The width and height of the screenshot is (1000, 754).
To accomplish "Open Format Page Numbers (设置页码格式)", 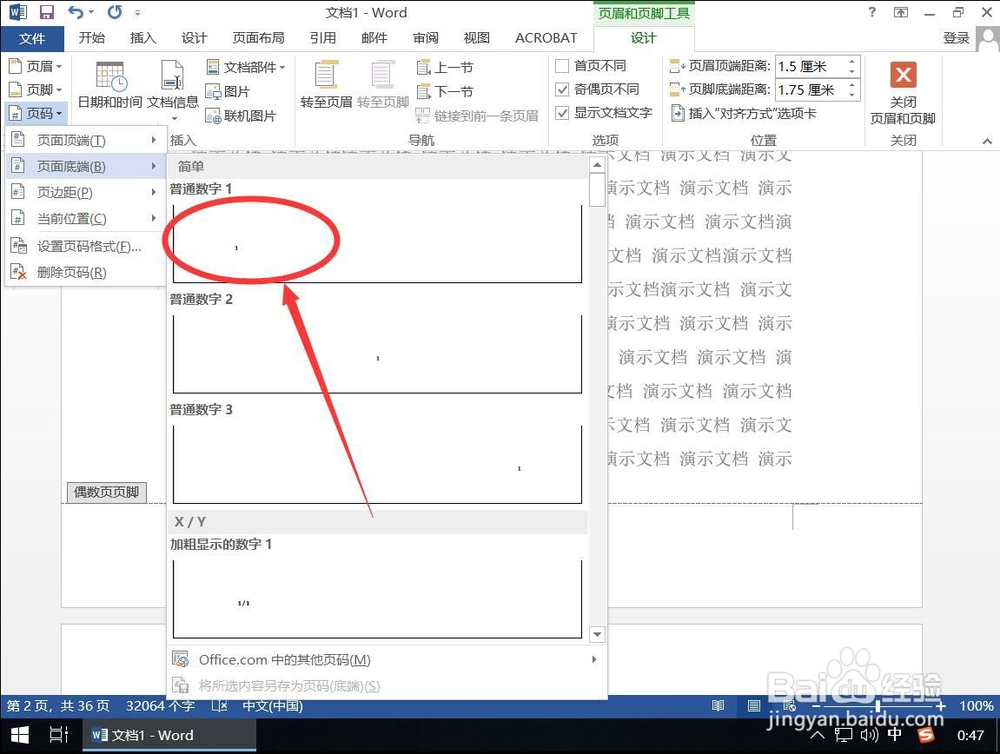I will coord(85,246).
